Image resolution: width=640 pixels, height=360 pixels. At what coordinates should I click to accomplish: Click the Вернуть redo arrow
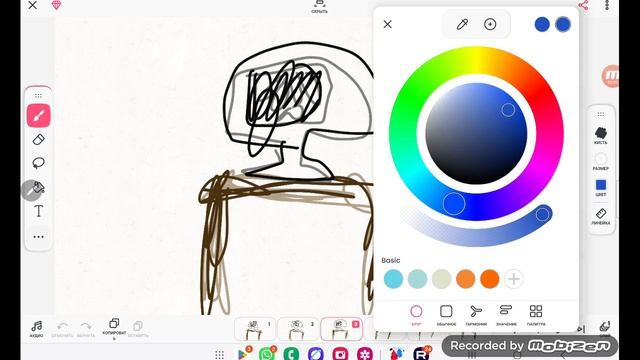click(86, 329)
